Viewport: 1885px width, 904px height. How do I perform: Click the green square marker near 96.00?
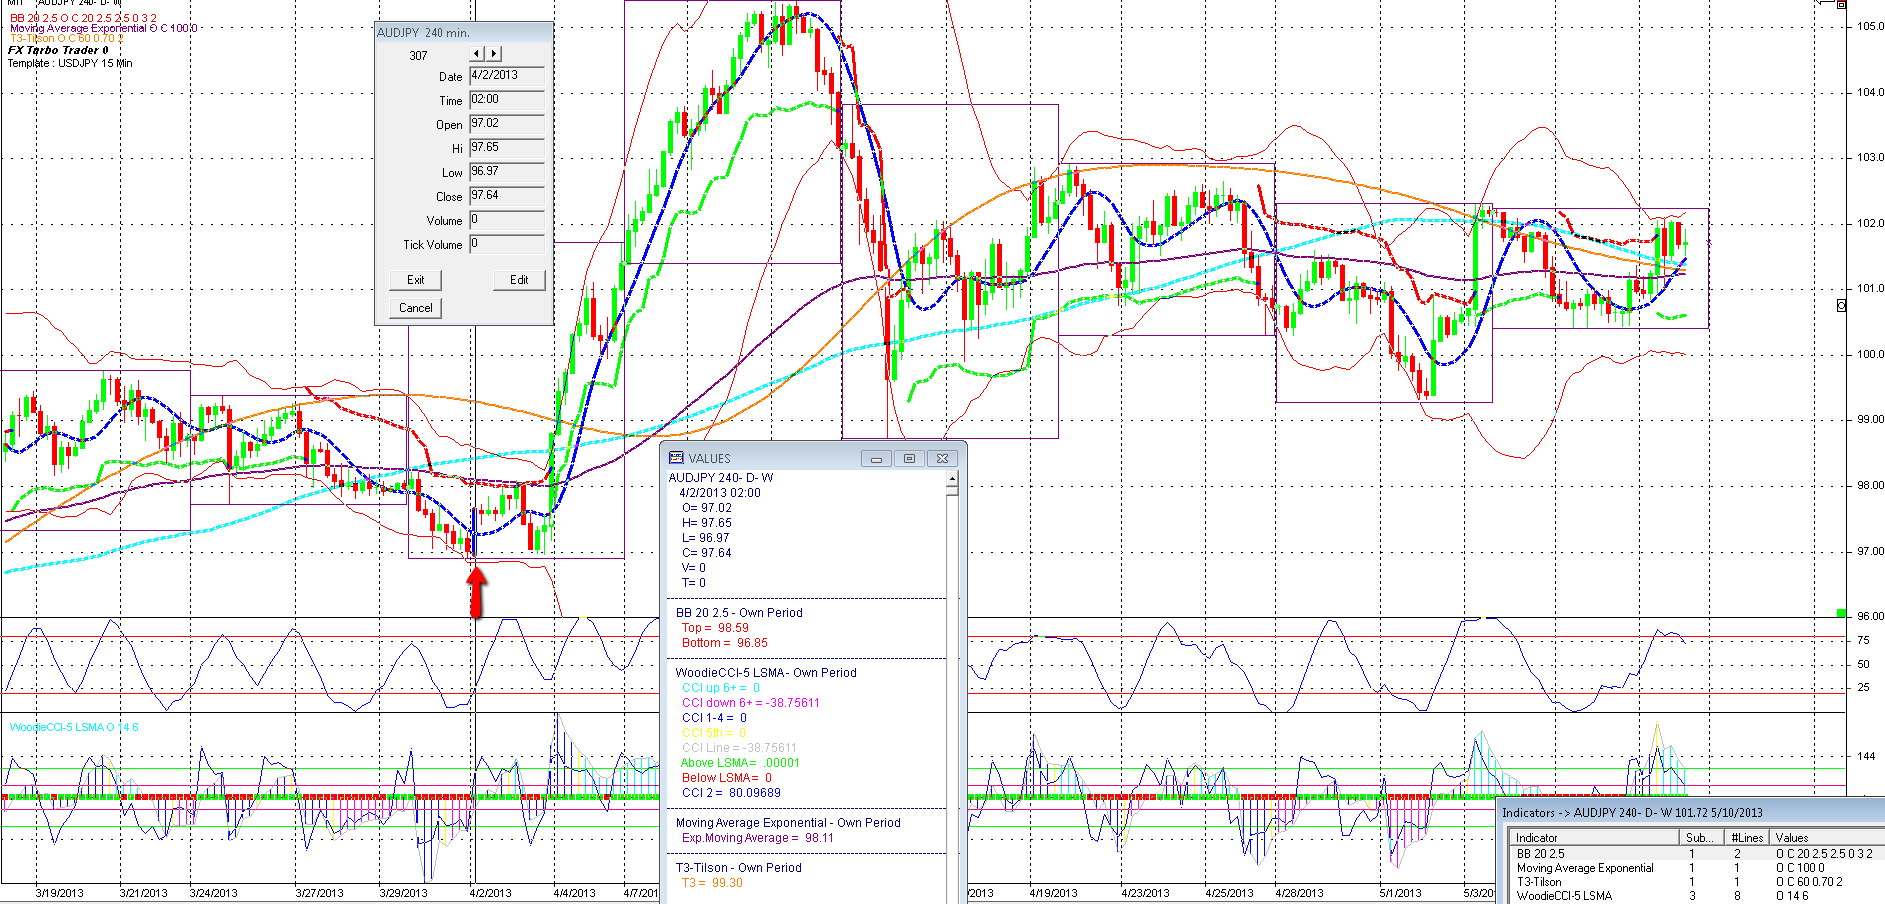click(x=1841, y=613)
